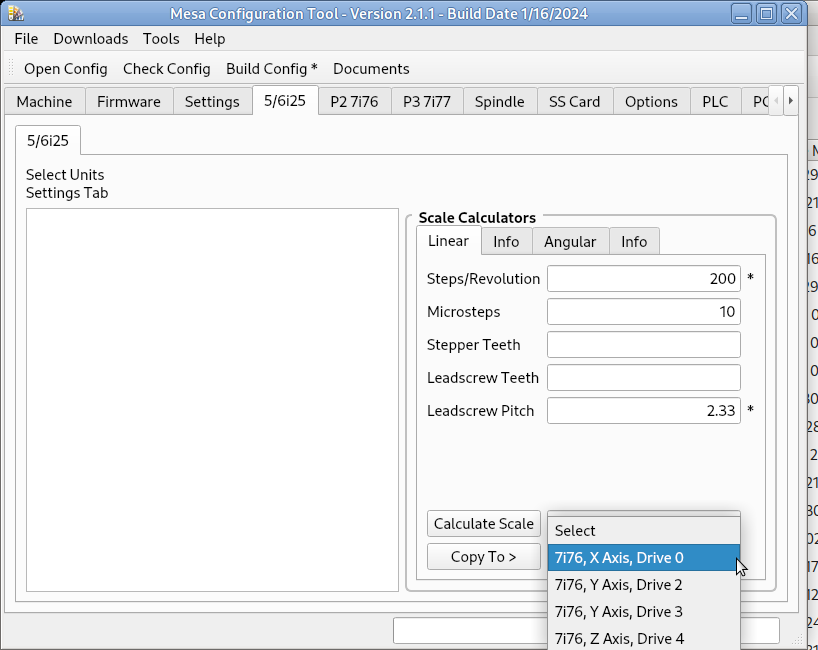Image resolution: width=818 pixels, height=650 pixels.
Task: Choose 7i76, Y Axis, Drive 3
Action: [x=644, y=612]
